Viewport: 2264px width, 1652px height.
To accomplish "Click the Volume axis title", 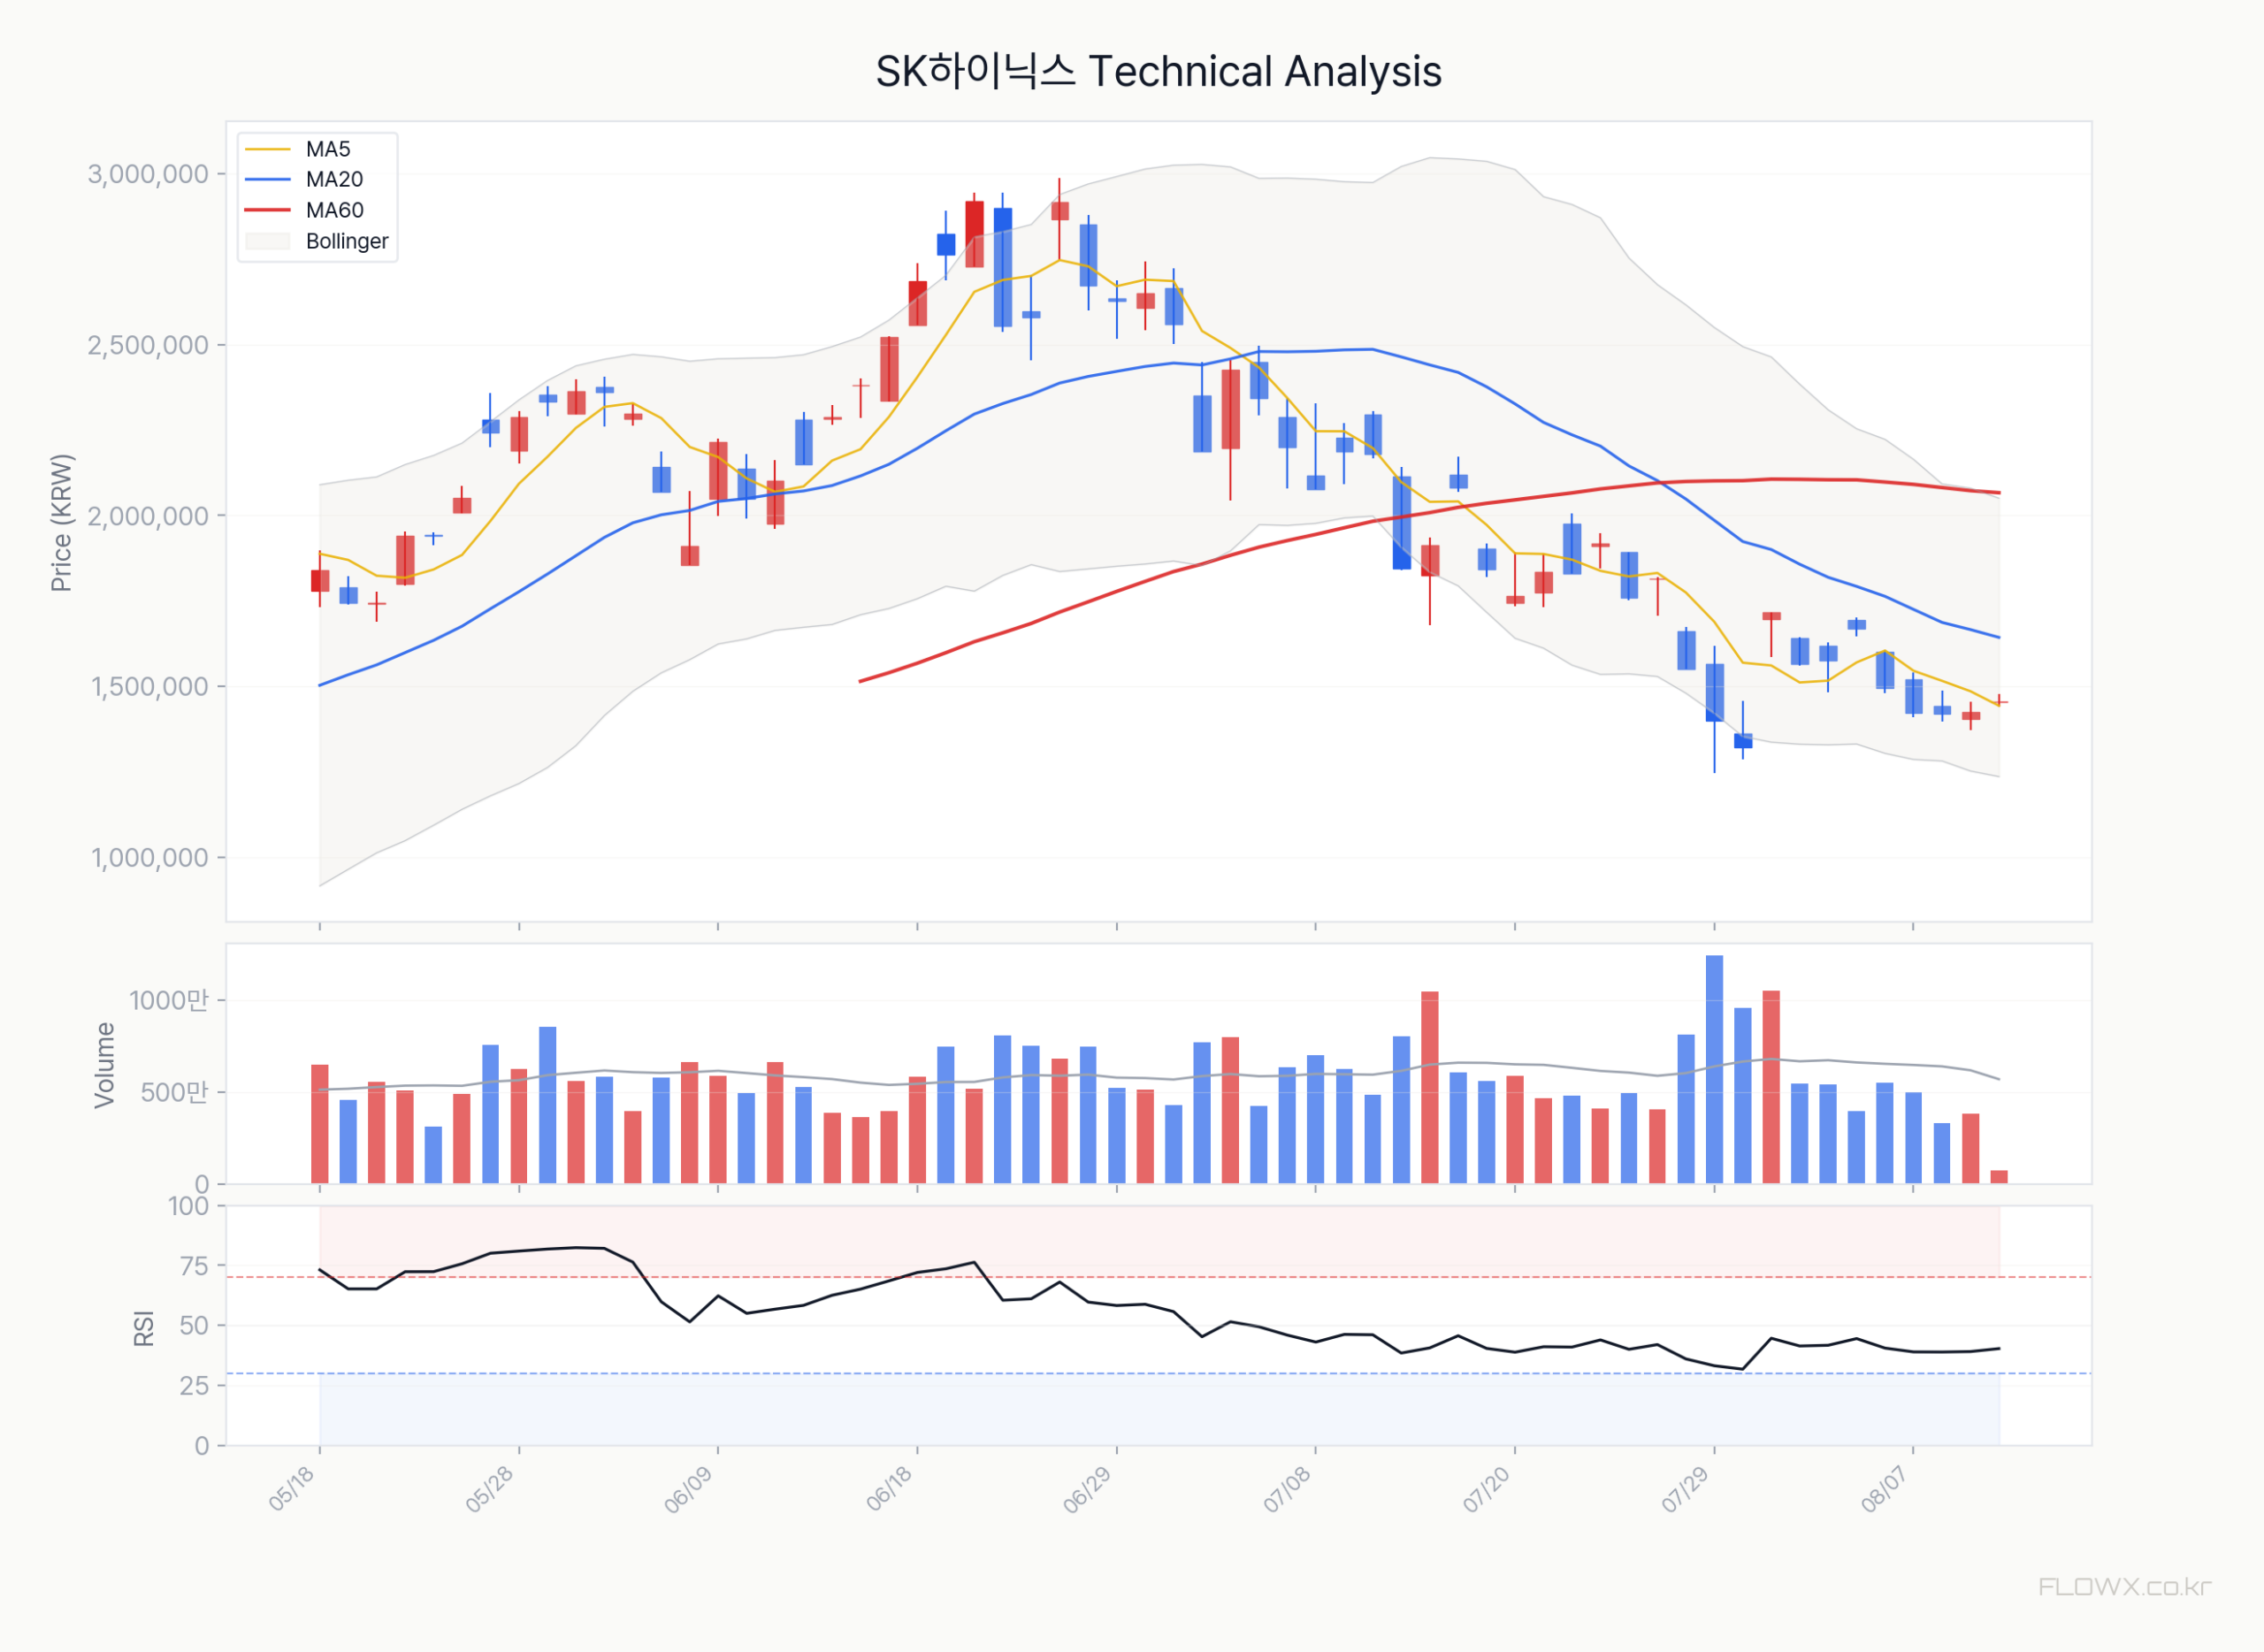I will point(104,1065).
